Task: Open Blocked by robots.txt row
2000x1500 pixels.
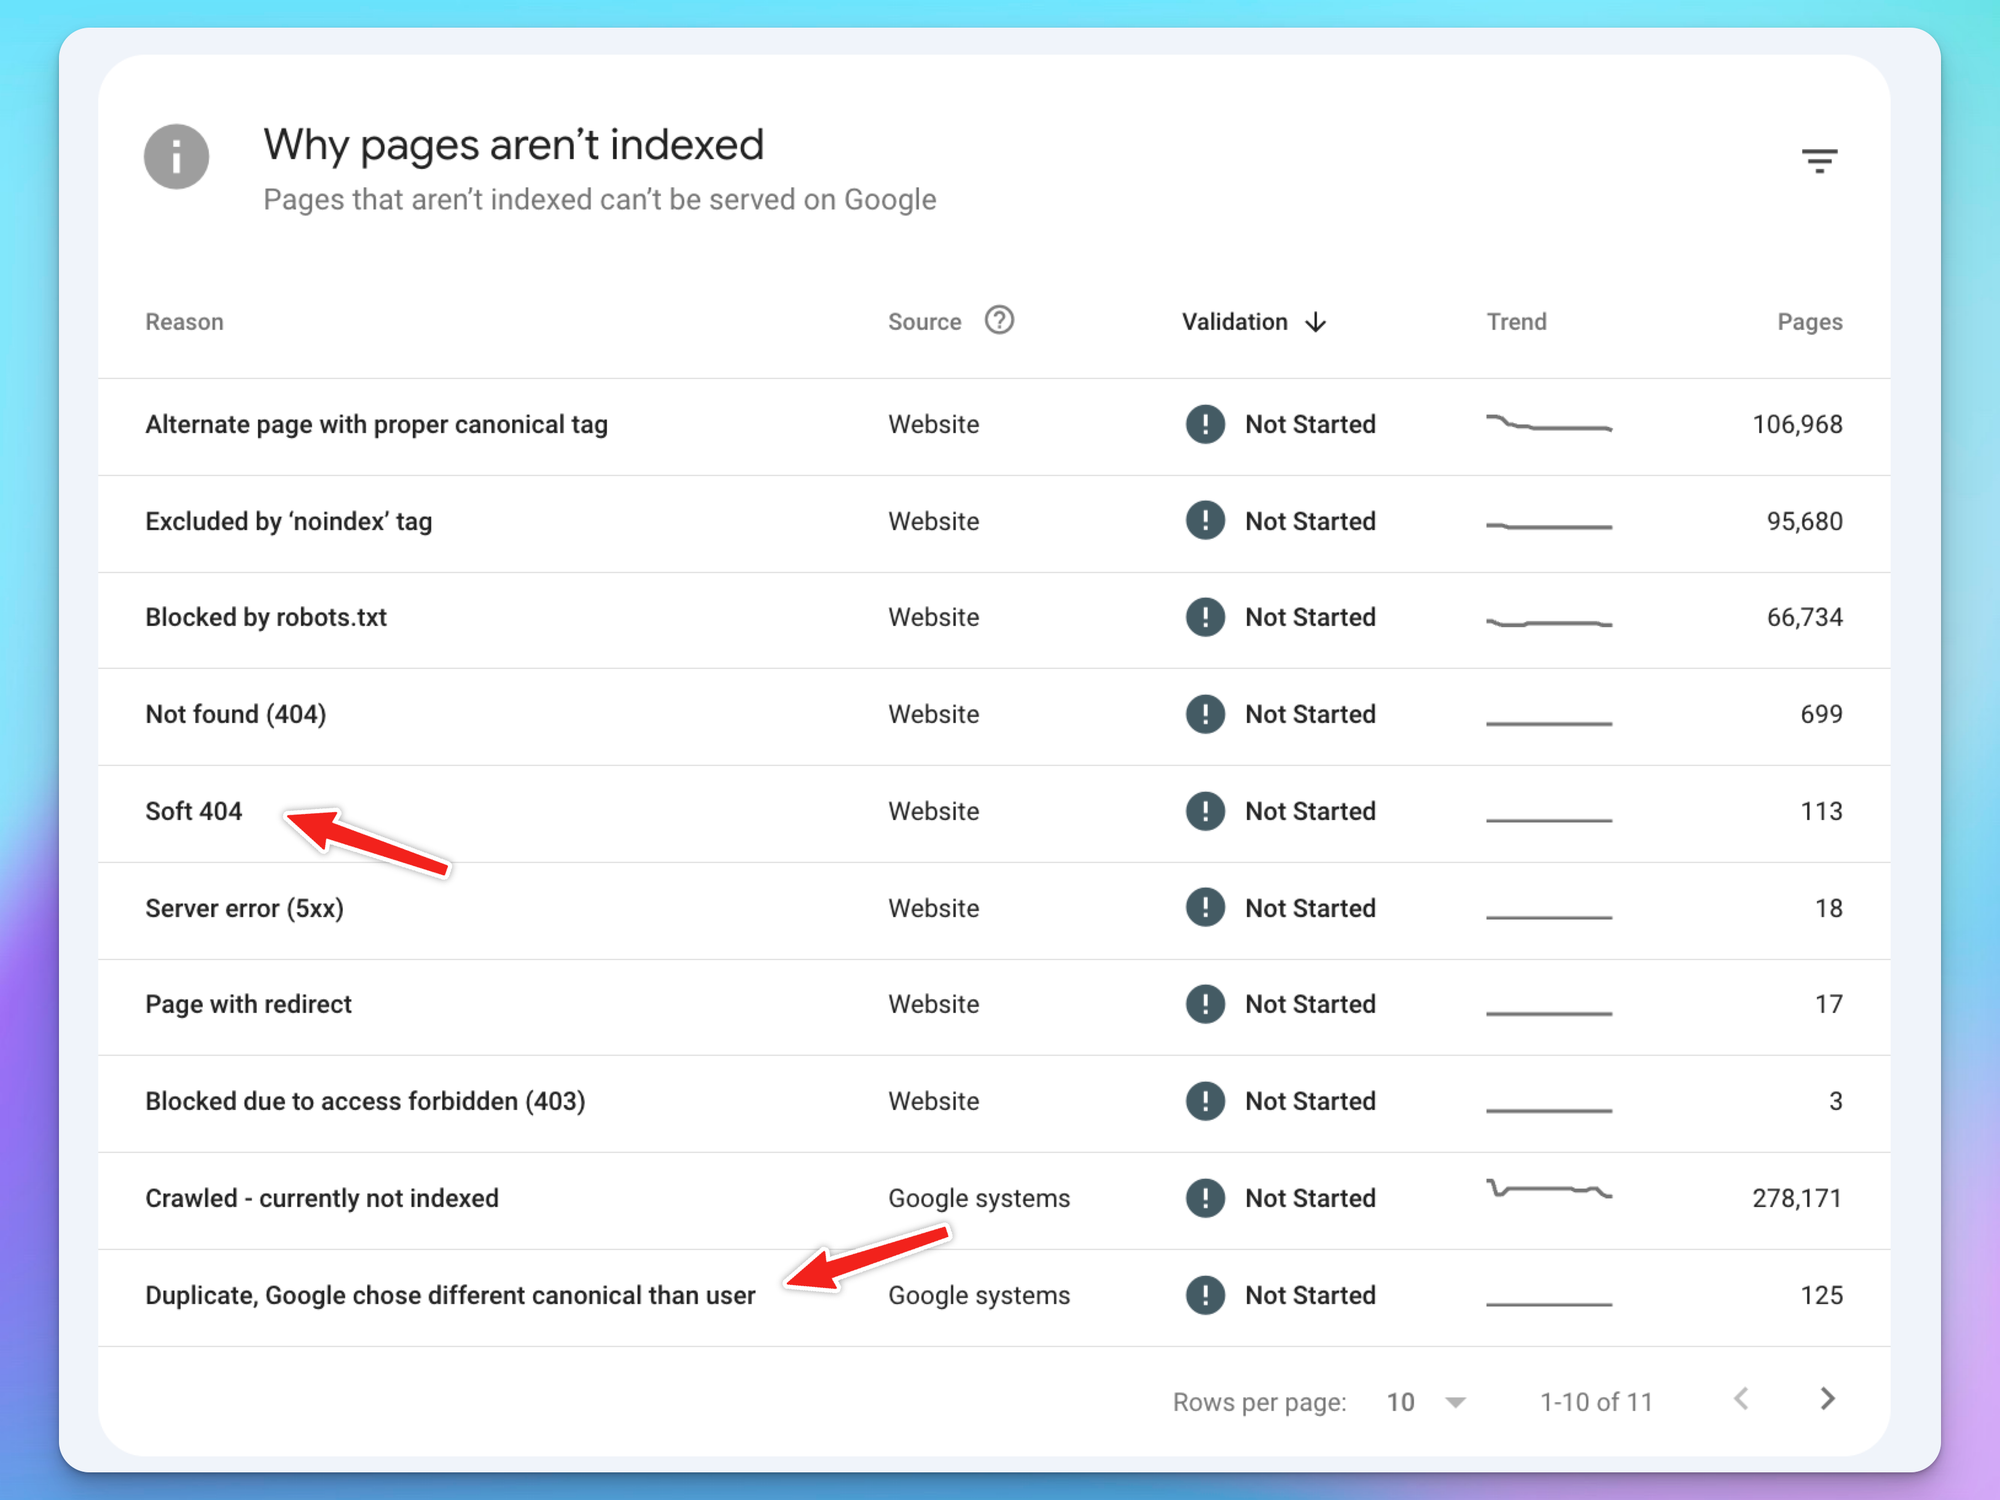Action: coord(266,617)
